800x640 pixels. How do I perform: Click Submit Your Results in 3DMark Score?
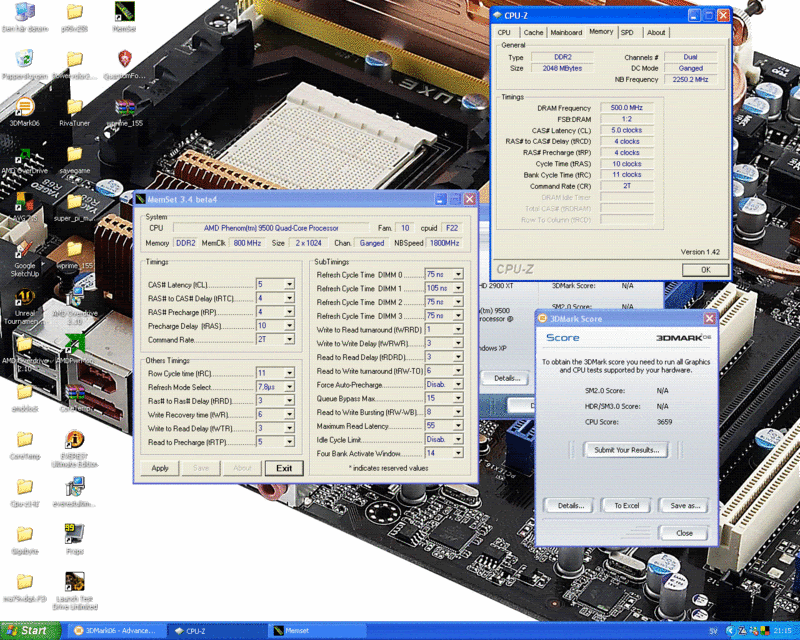[627, 450]
